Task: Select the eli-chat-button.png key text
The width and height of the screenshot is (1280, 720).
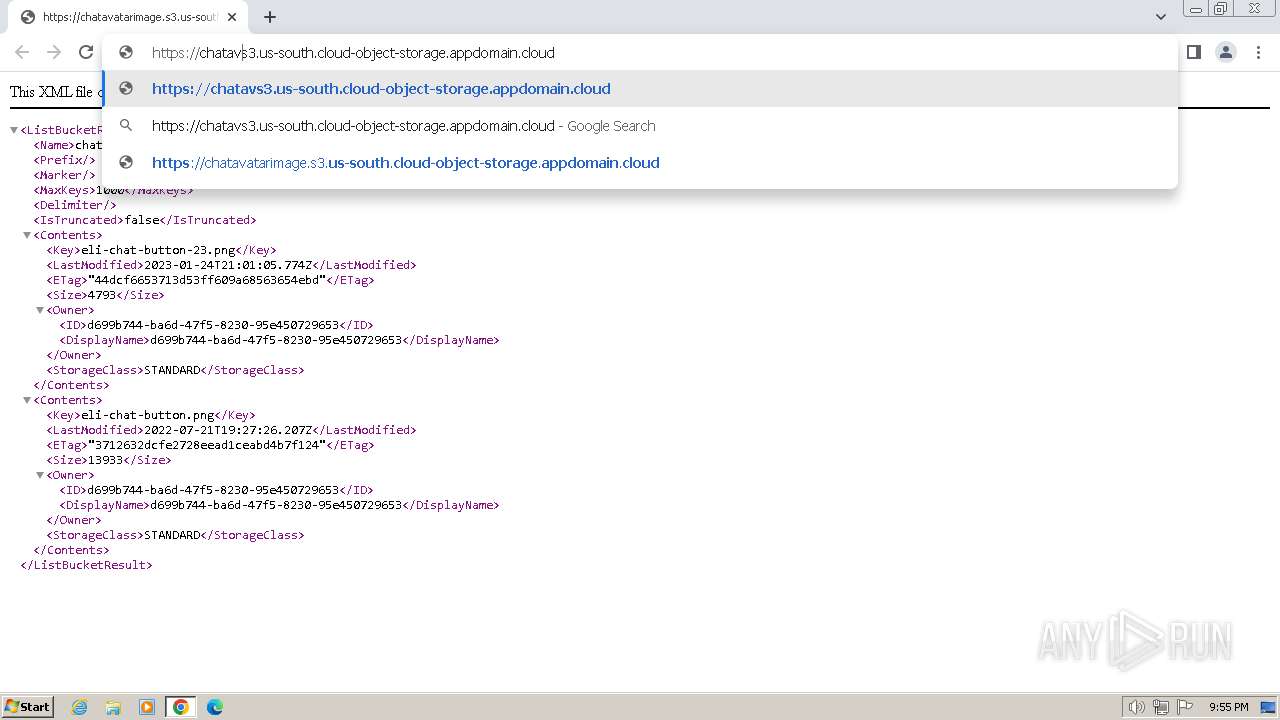Action: point(148,415)
